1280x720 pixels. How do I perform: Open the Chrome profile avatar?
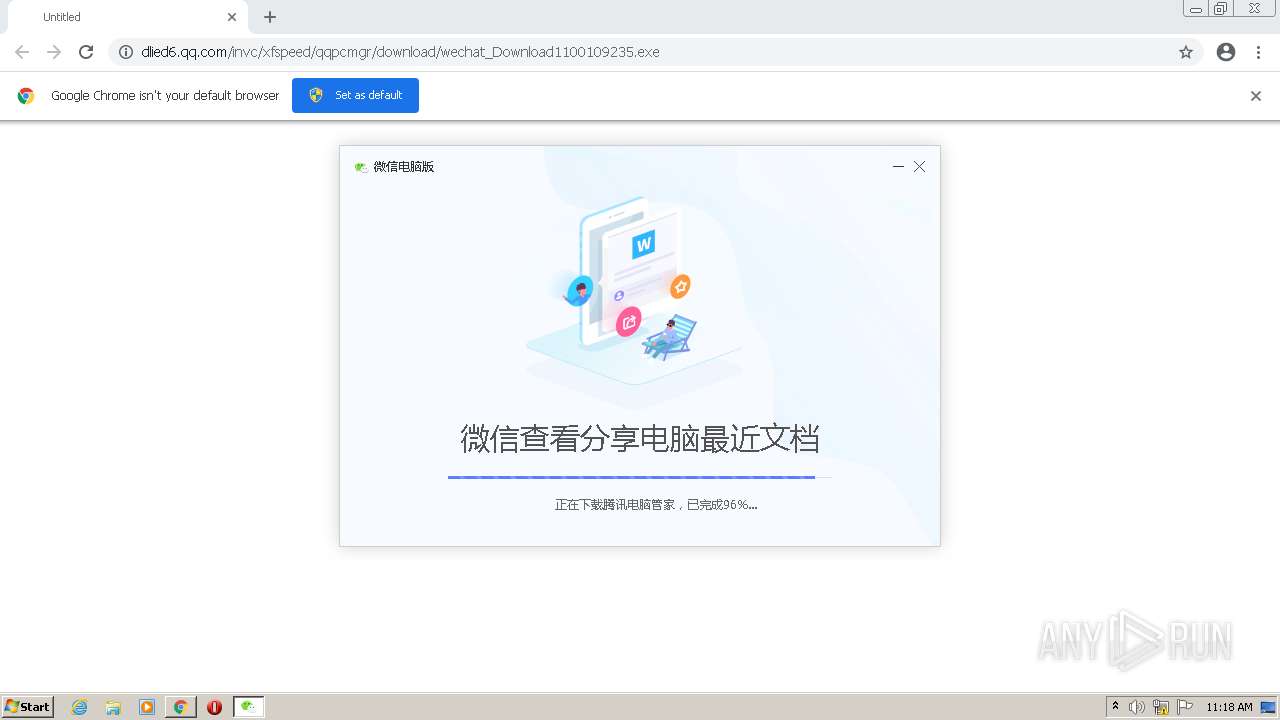point(1226,52)
